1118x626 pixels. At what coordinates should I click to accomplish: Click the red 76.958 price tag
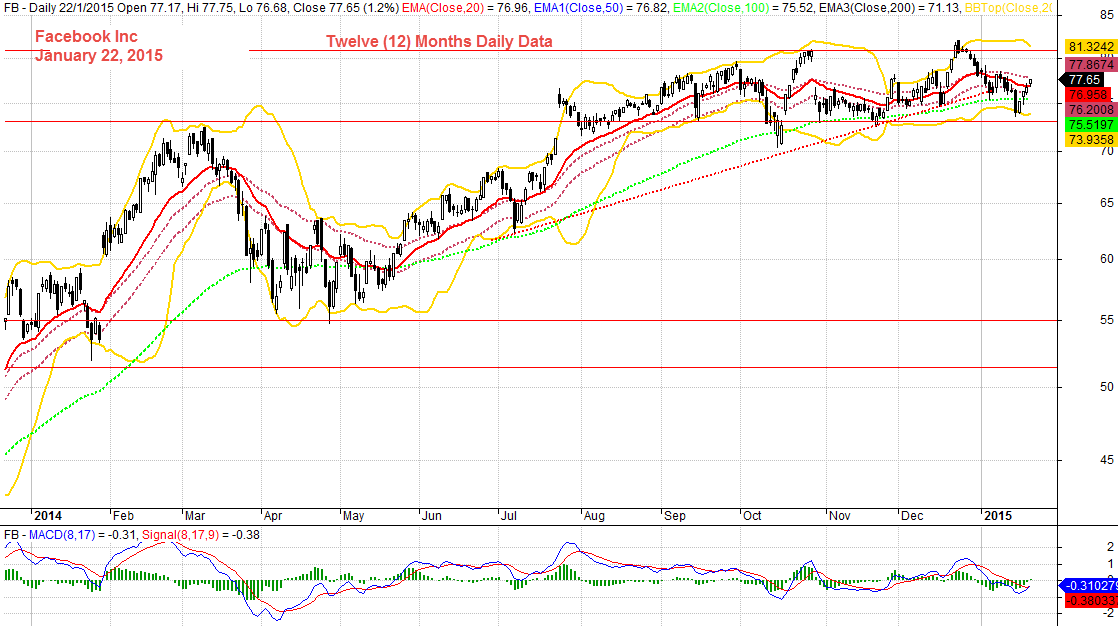(x=1088, y=95)
